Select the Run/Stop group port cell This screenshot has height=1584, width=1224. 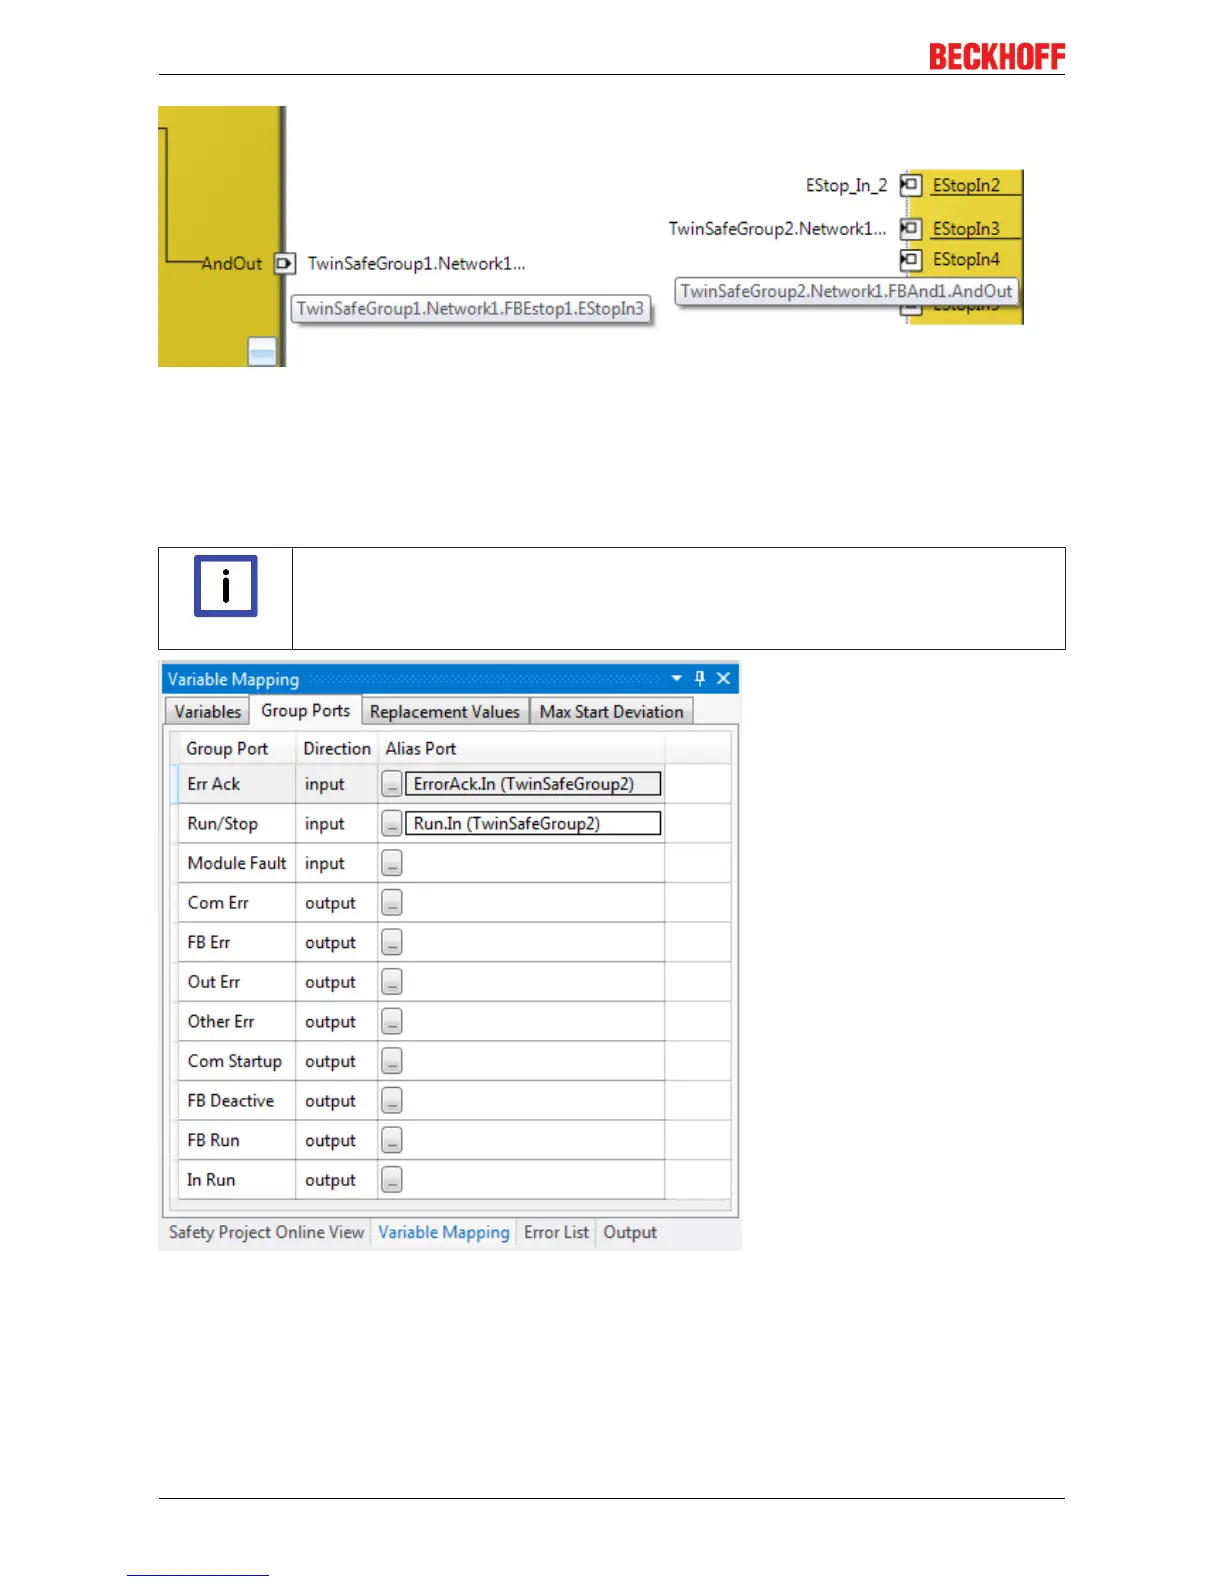tap(237, 823)
